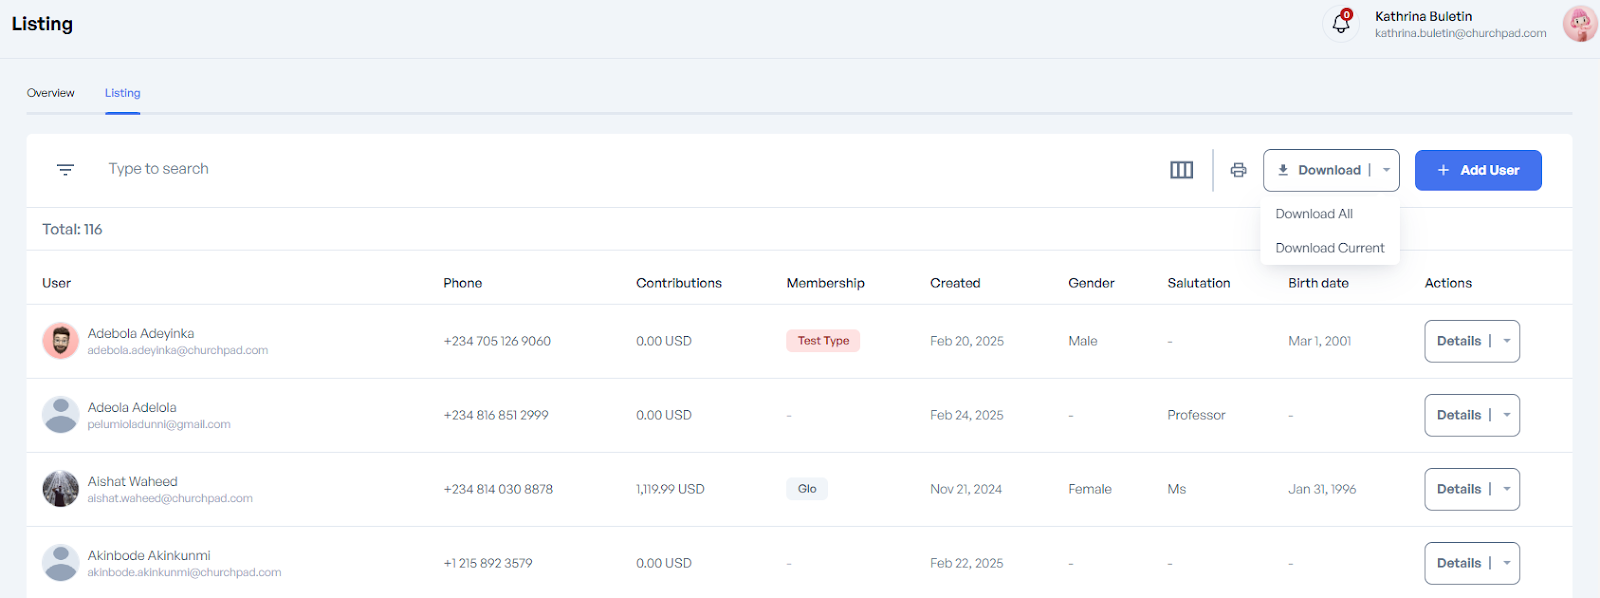
Task: Choose Download Current menu option
Action: pos(1329,248)
